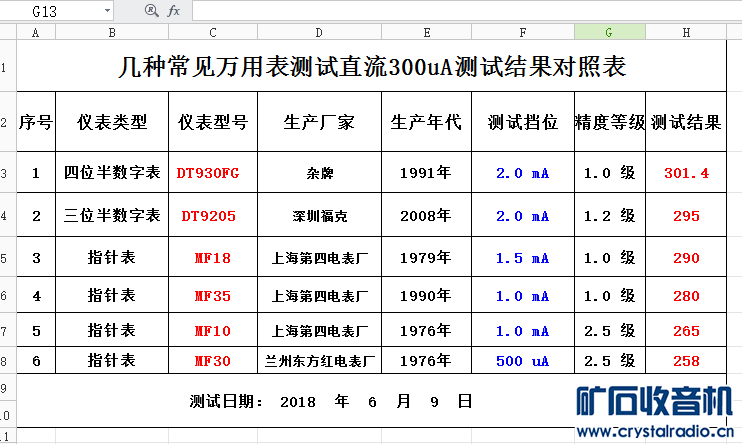742x444 pixels.
Task: Click the title cell with 300uA text
Action: 371,66
